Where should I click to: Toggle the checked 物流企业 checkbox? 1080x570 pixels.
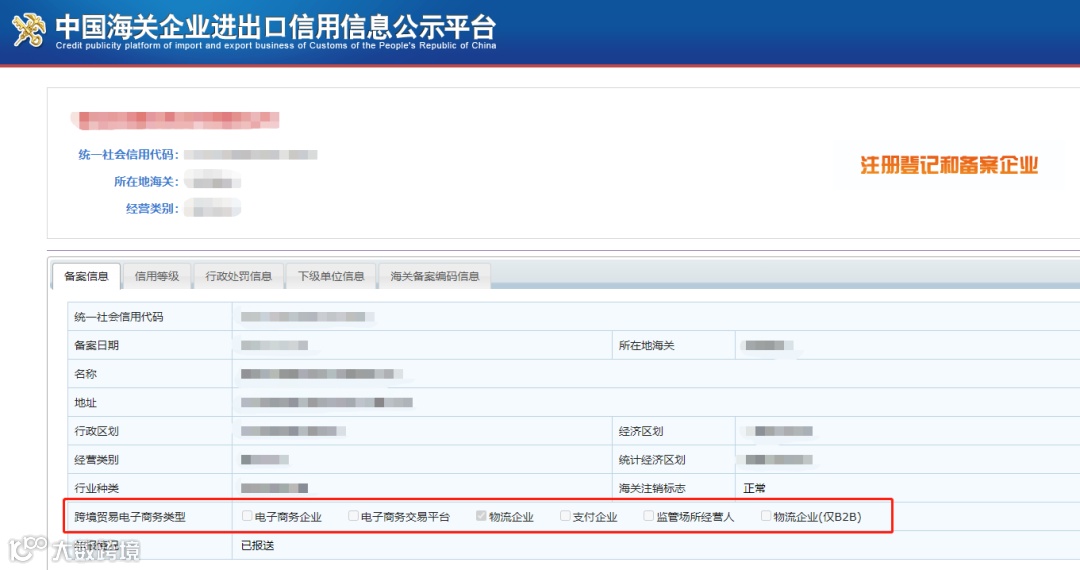coord(481,516)
